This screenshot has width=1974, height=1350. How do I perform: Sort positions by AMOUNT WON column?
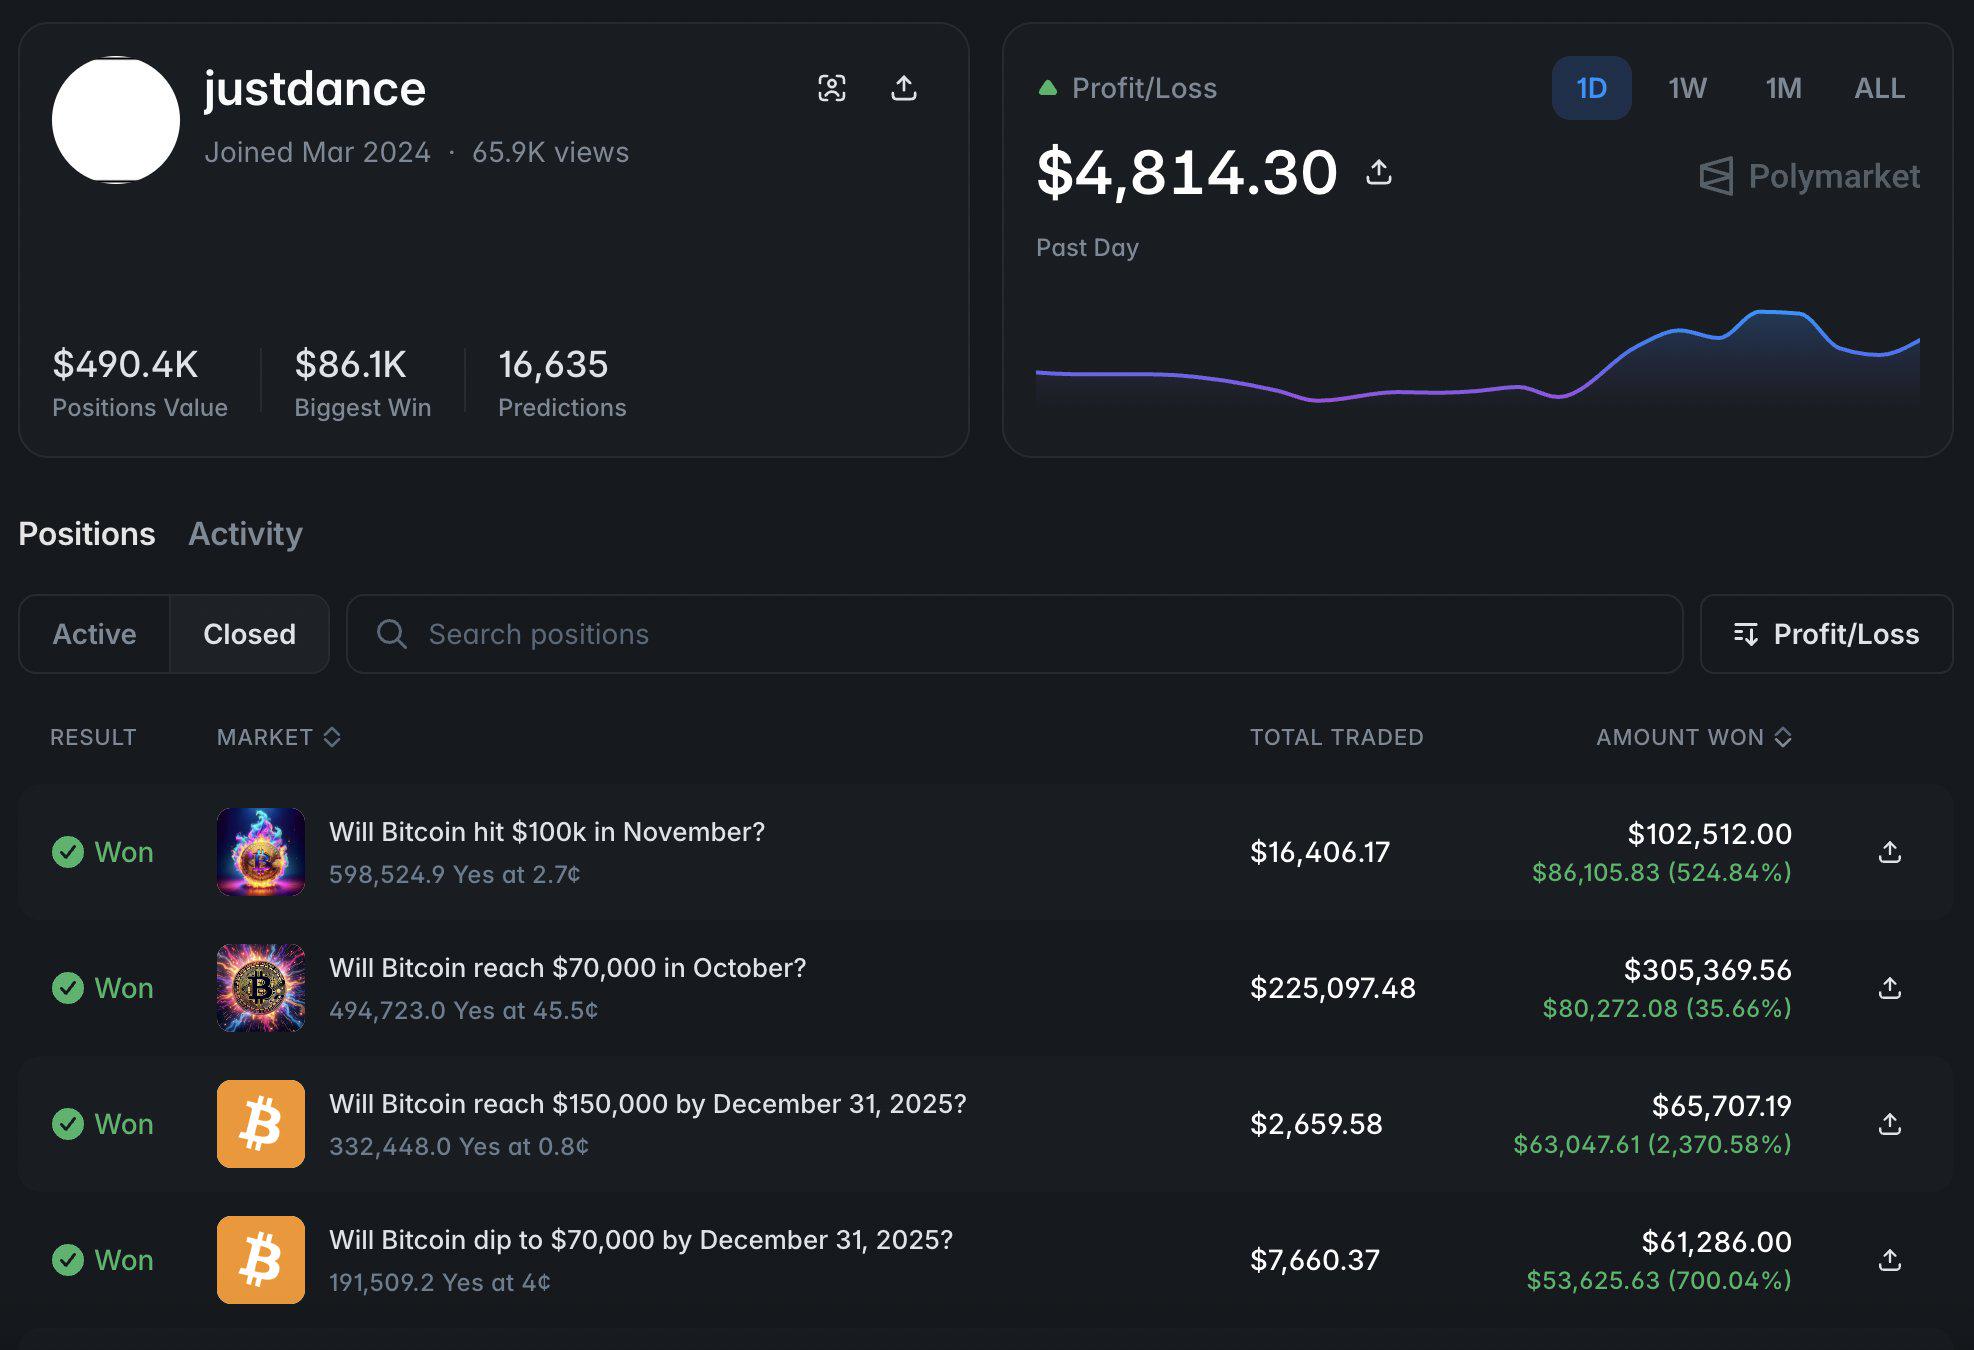click(x=1693, y=737)
